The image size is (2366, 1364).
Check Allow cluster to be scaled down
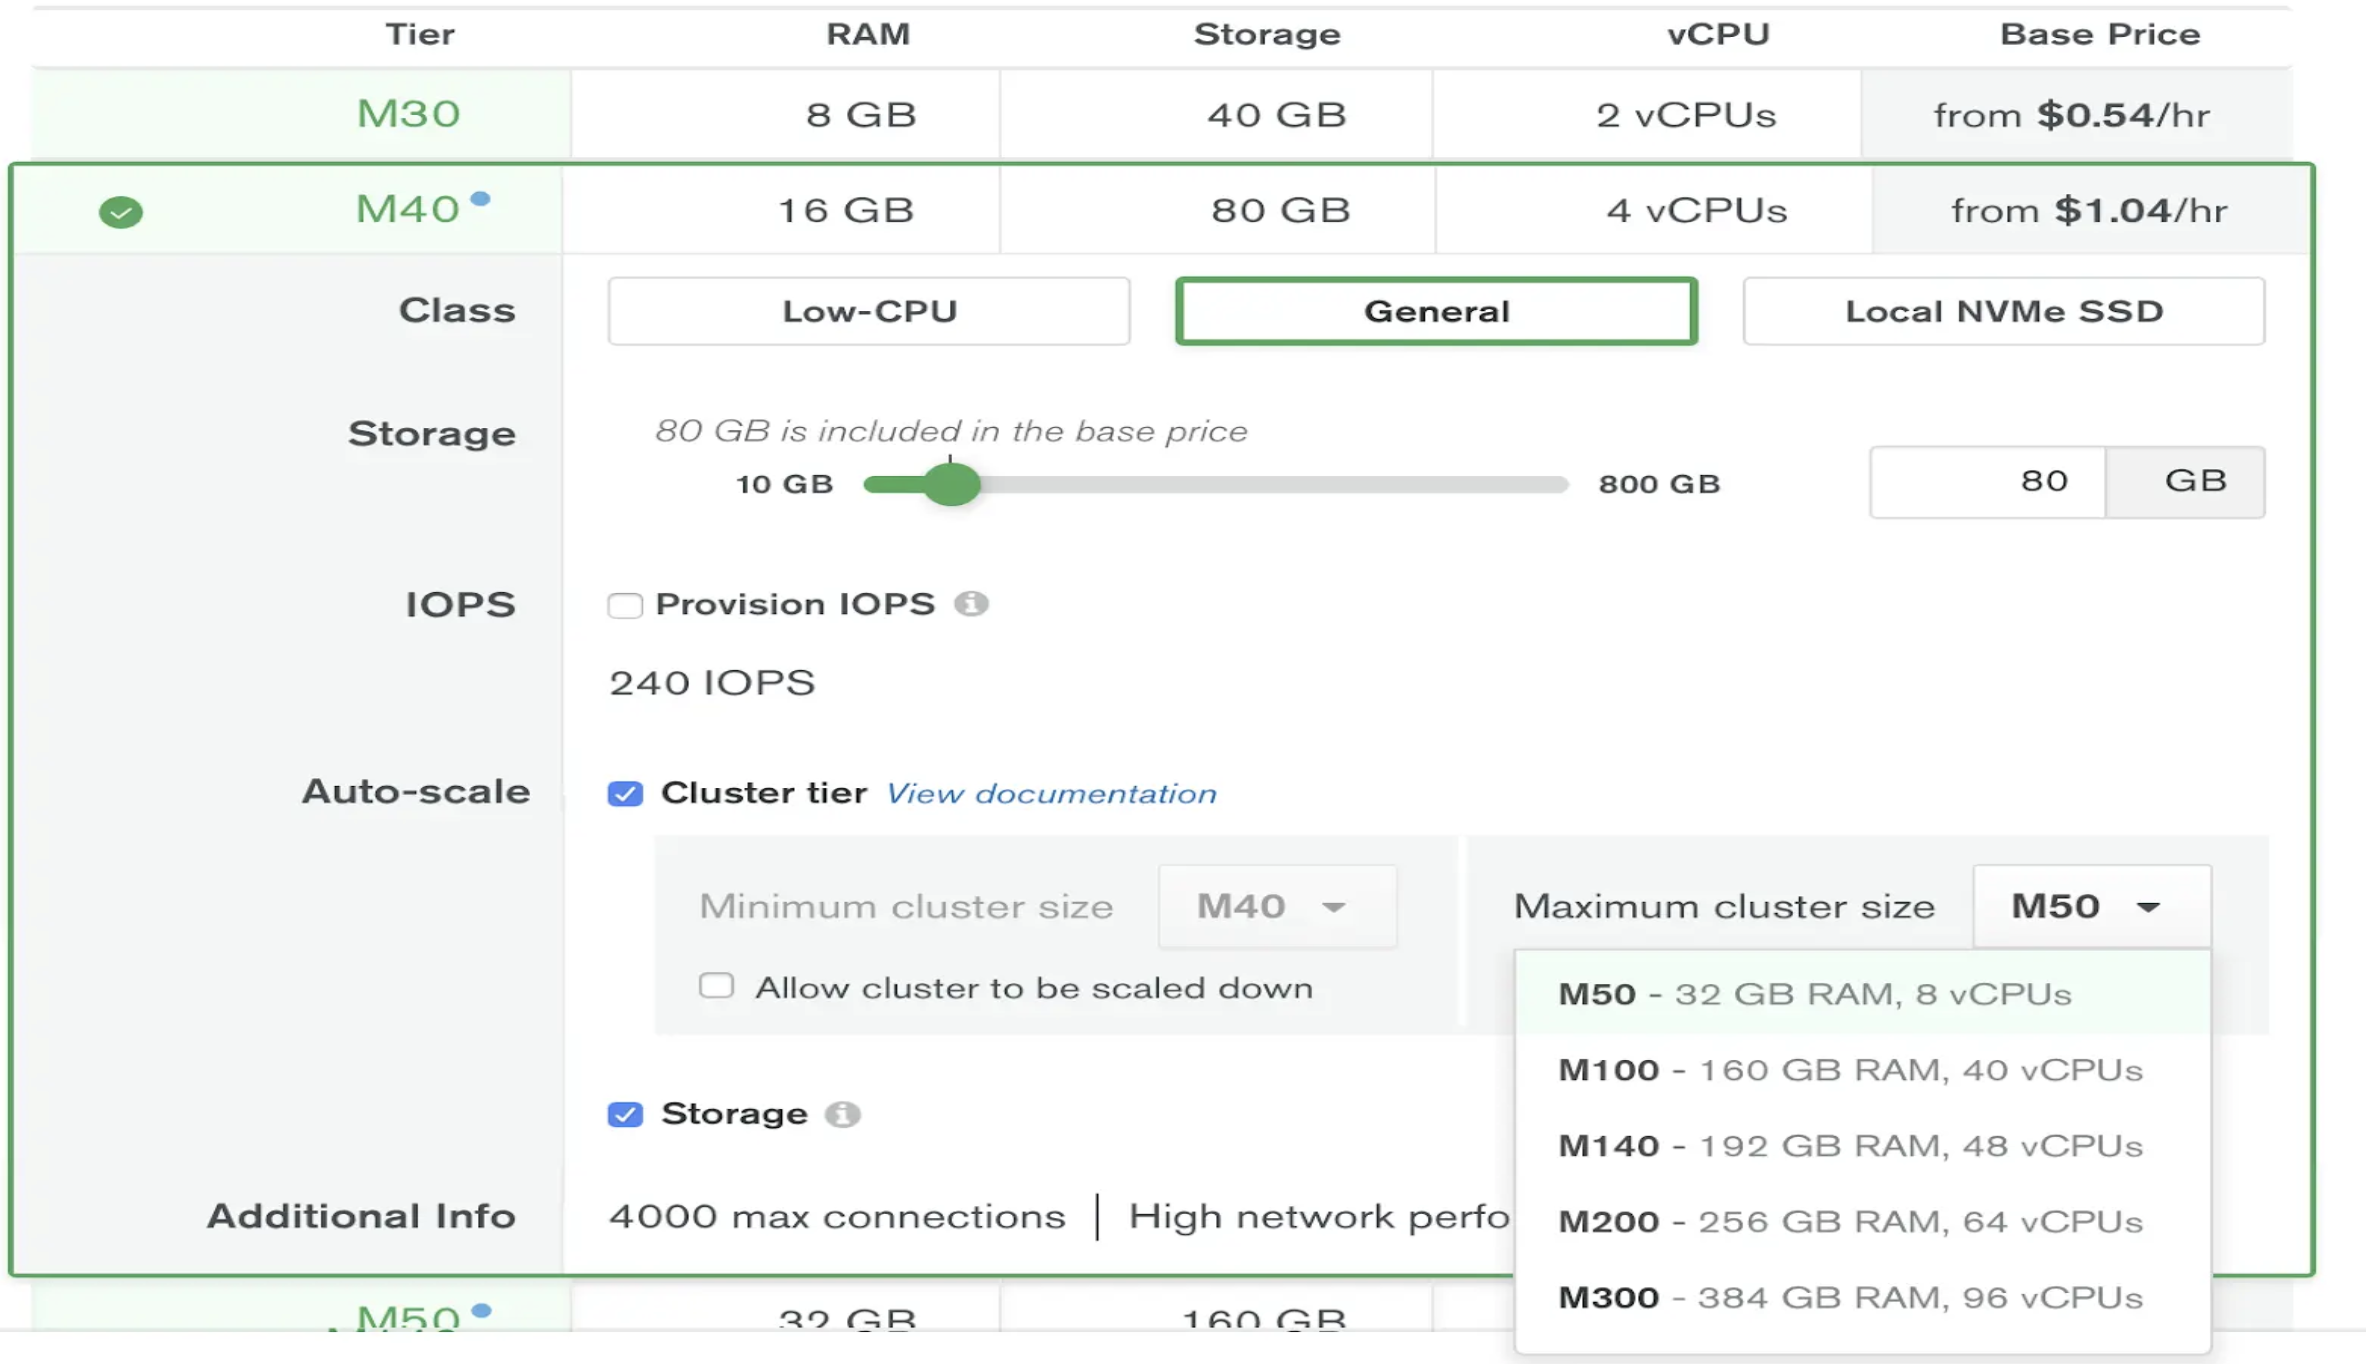pos(716,986)
